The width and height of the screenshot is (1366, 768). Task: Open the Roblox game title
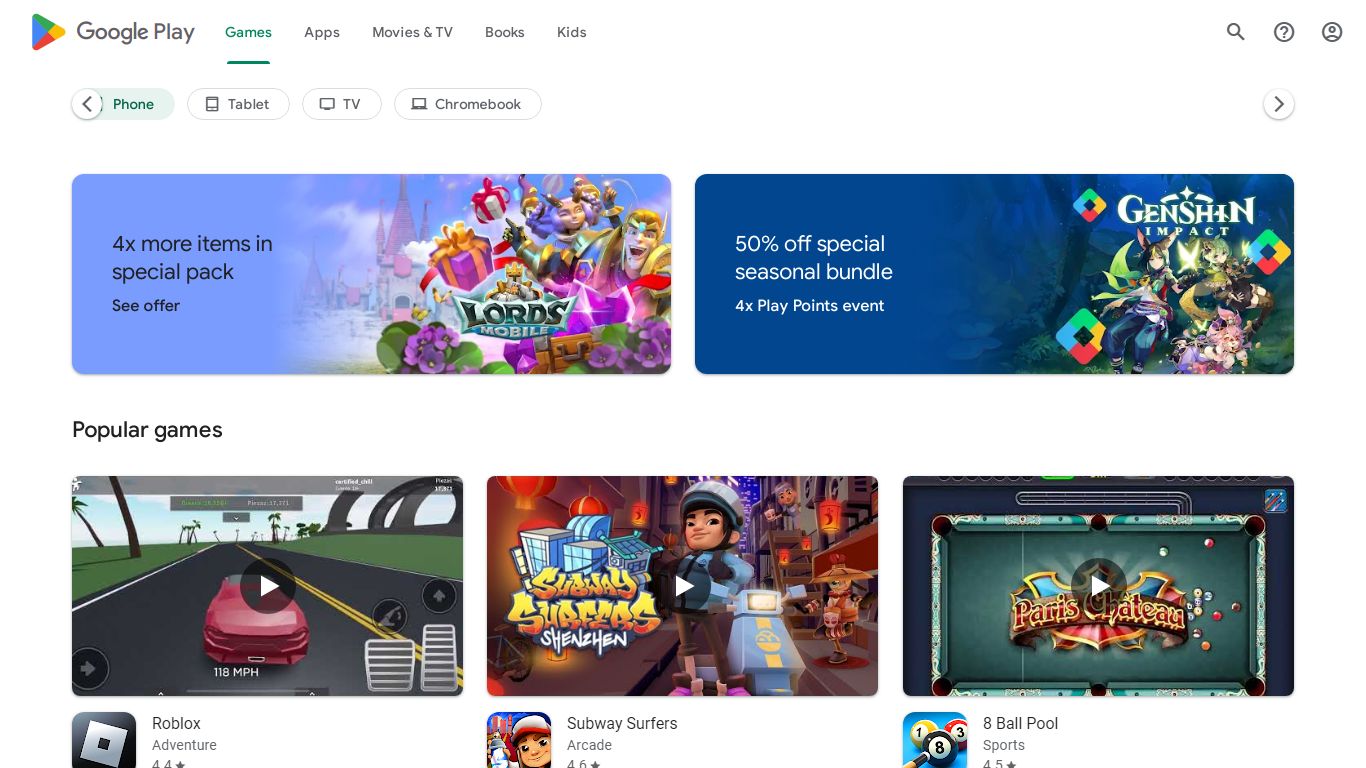point(176,723)
